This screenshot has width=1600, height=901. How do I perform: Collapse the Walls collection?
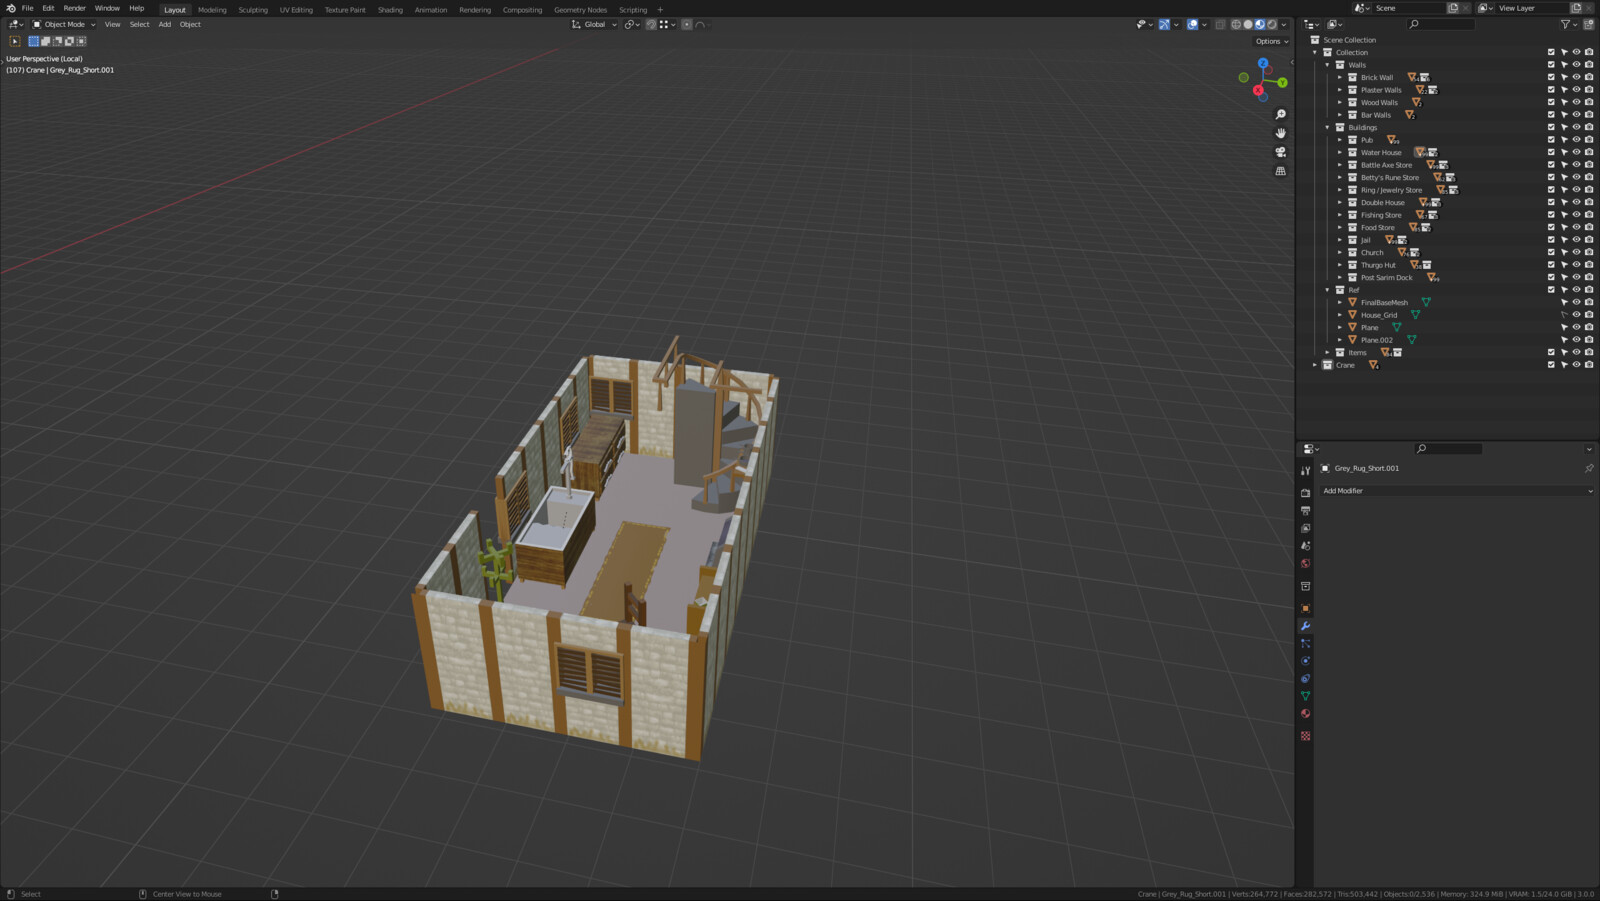1328,65
